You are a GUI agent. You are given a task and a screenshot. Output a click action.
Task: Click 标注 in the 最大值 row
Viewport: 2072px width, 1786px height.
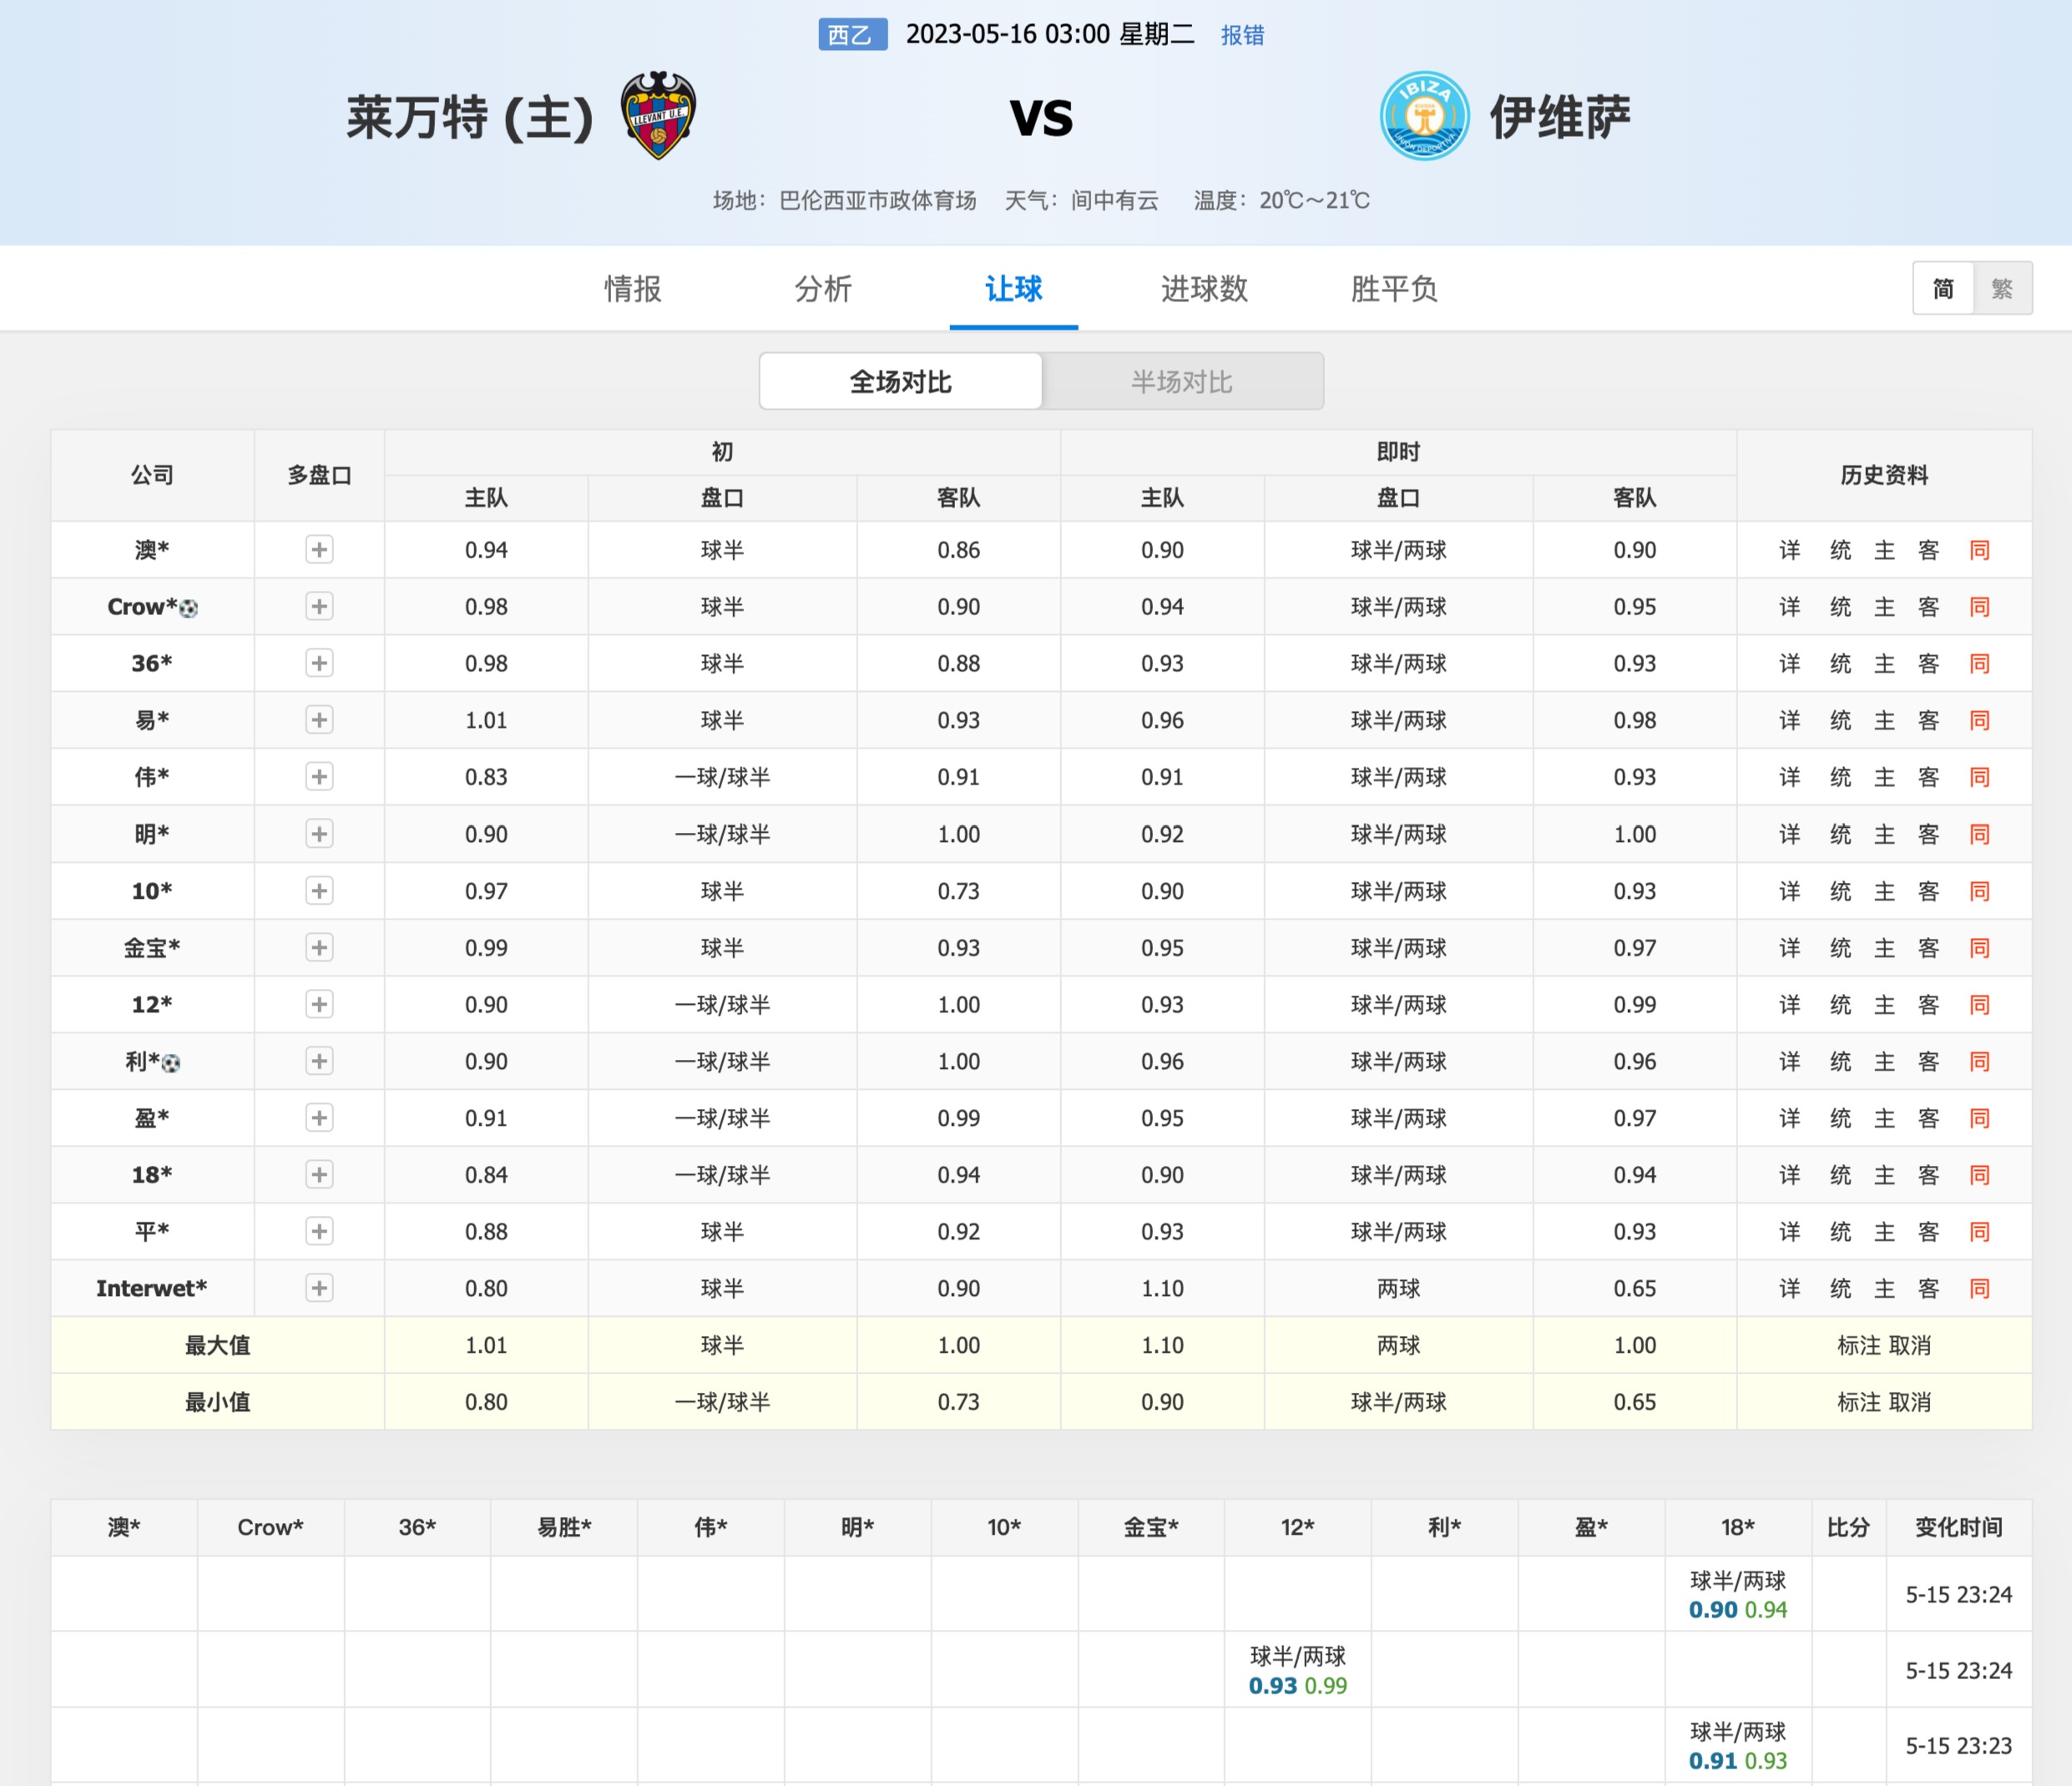pos(1859,1345)
